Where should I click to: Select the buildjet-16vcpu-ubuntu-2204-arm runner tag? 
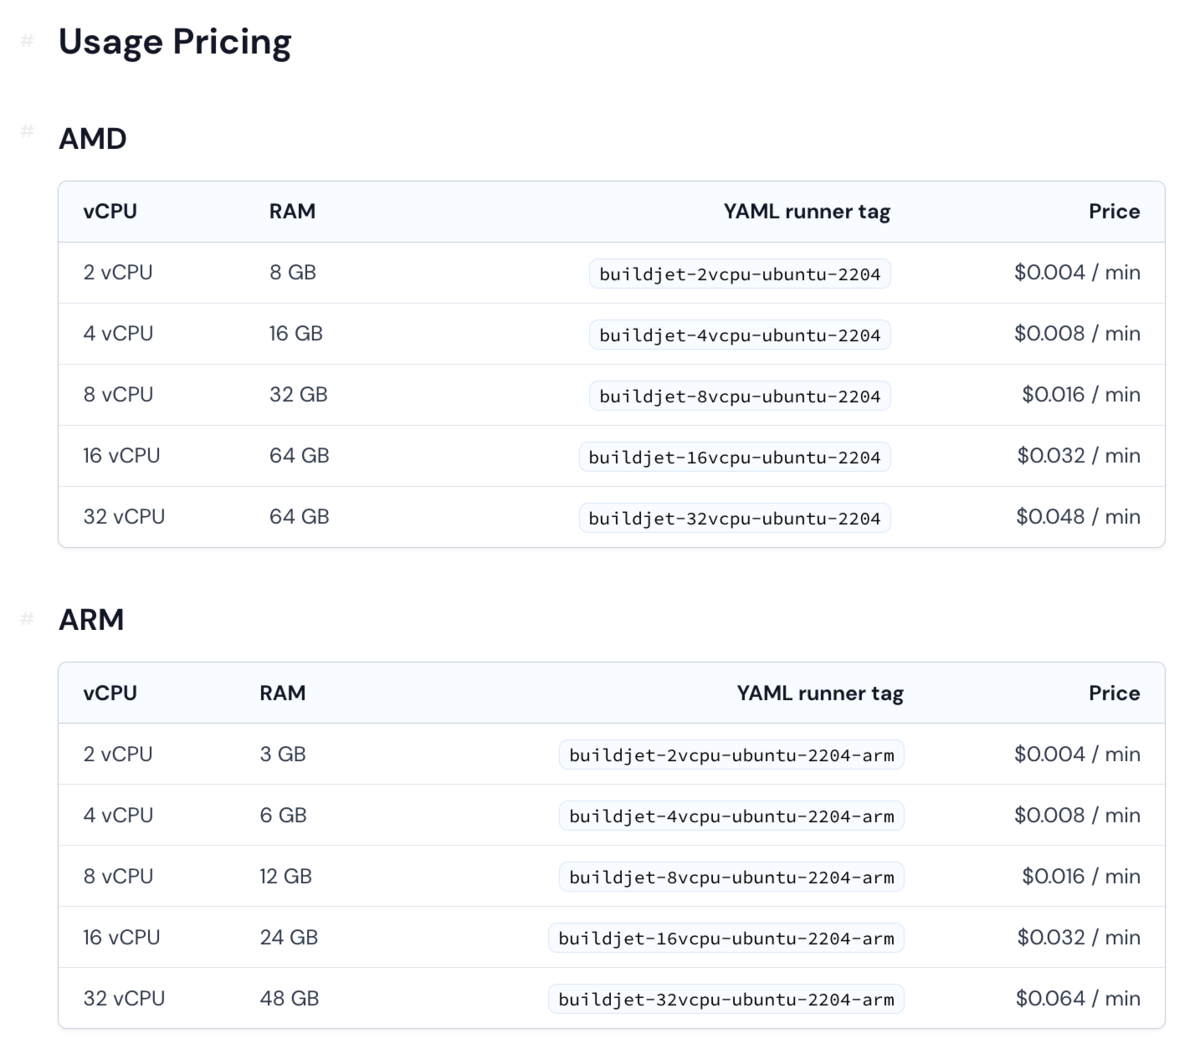(x=726, y=938)
